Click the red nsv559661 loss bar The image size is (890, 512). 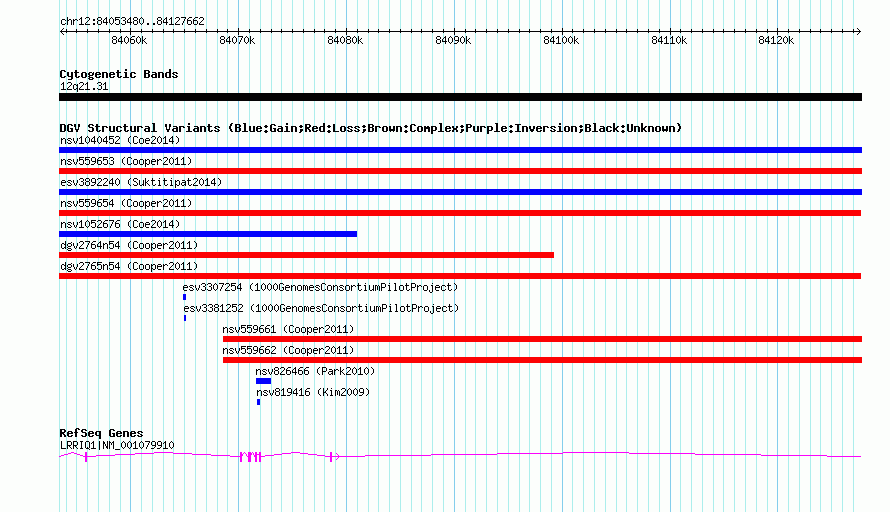click(543, 339)
